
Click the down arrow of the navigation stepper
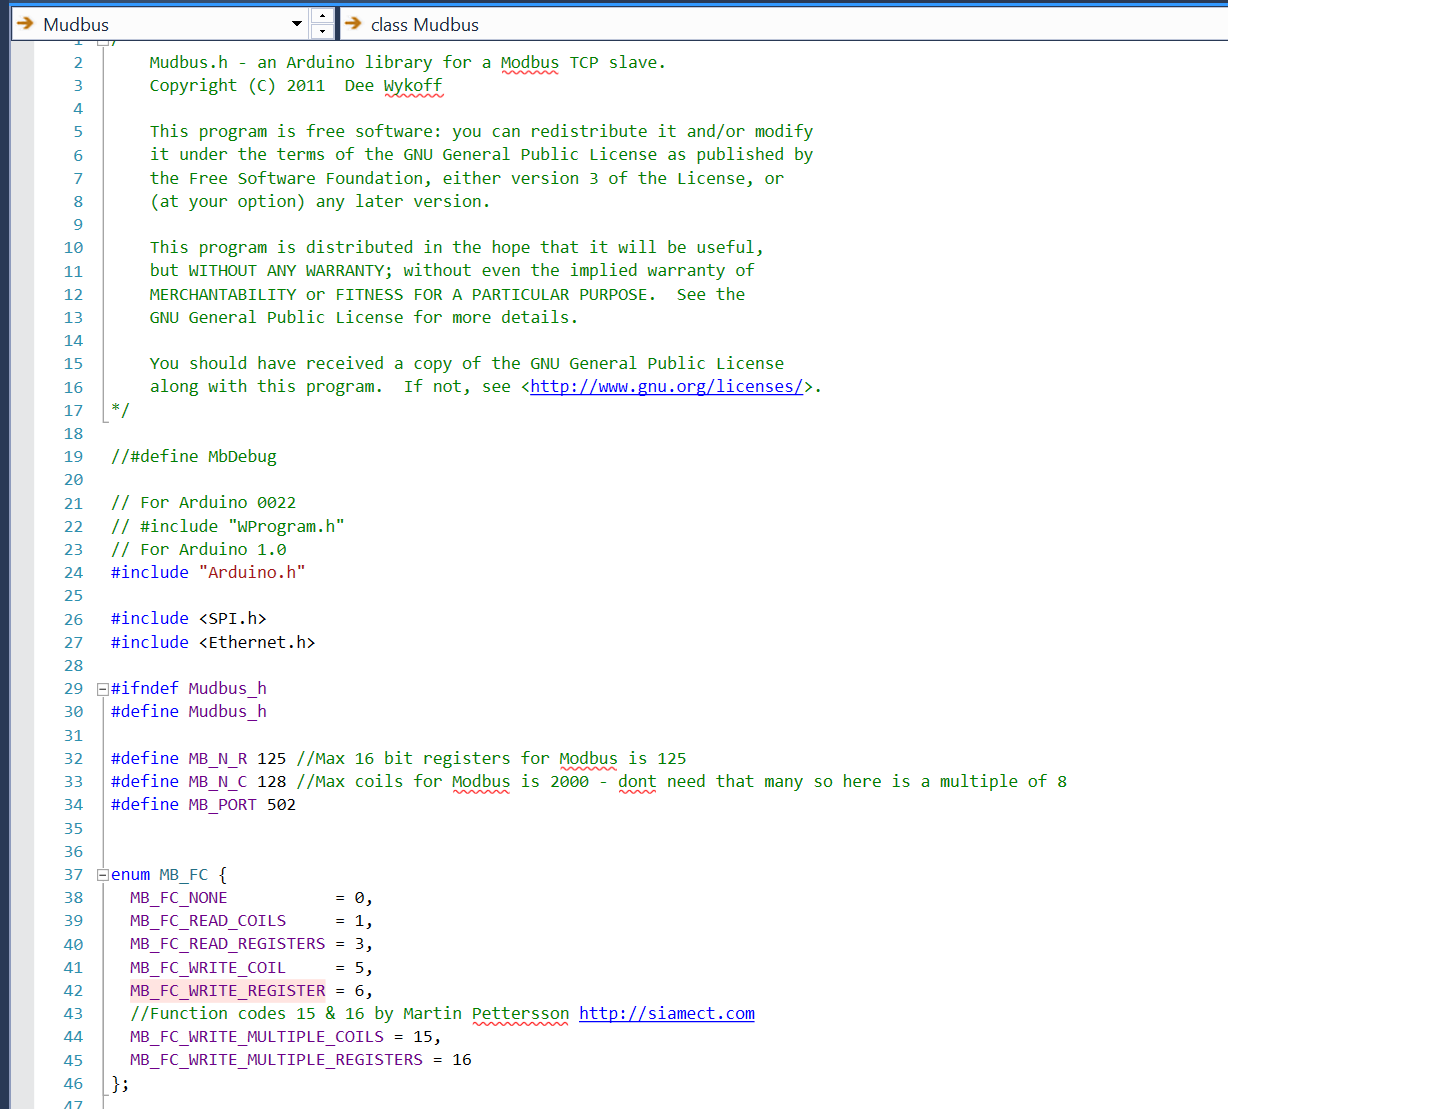(x=322, y=29)
